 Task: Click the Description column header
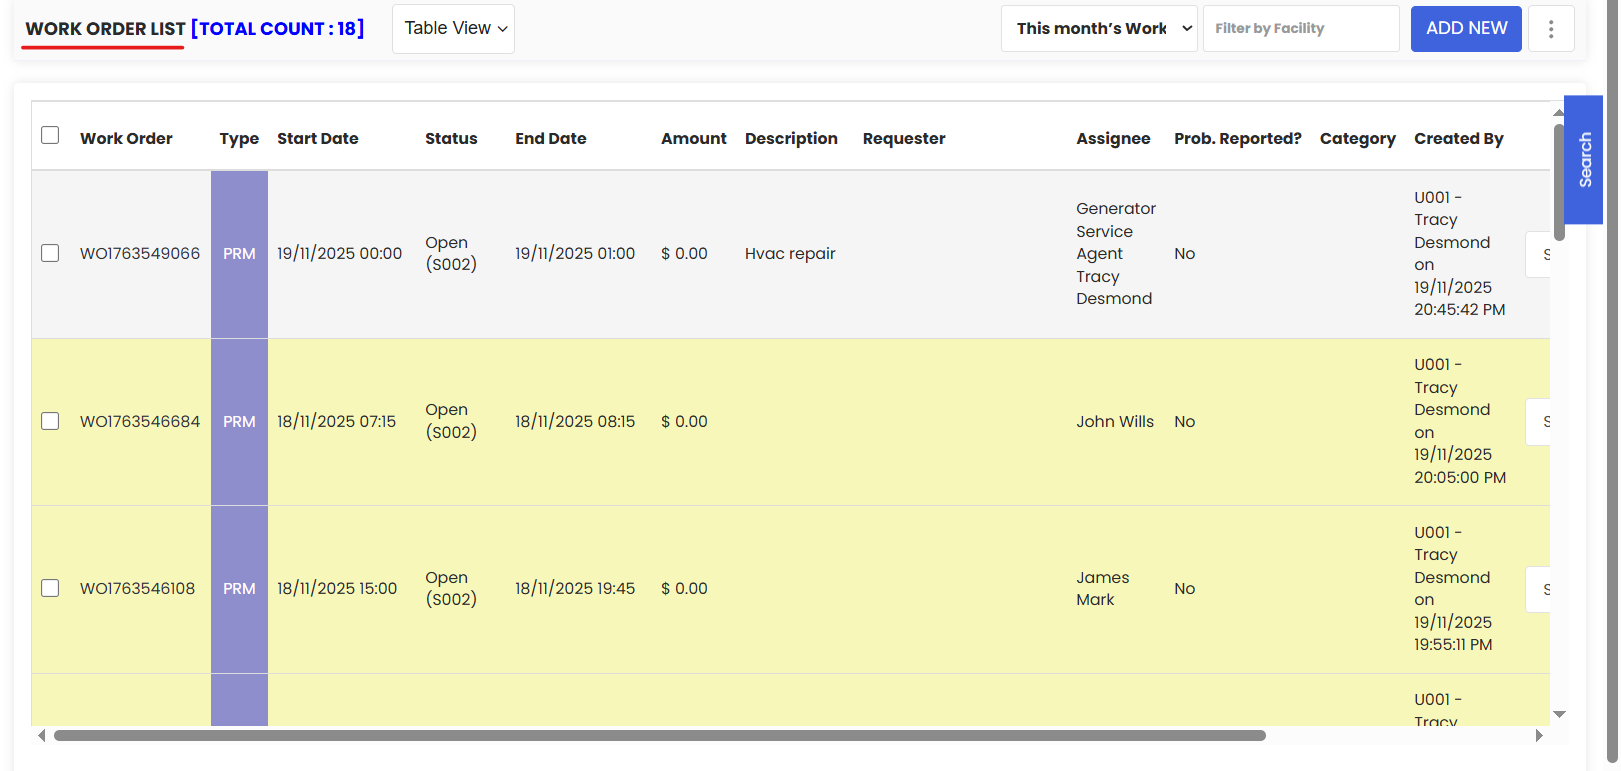click(791, 138)
